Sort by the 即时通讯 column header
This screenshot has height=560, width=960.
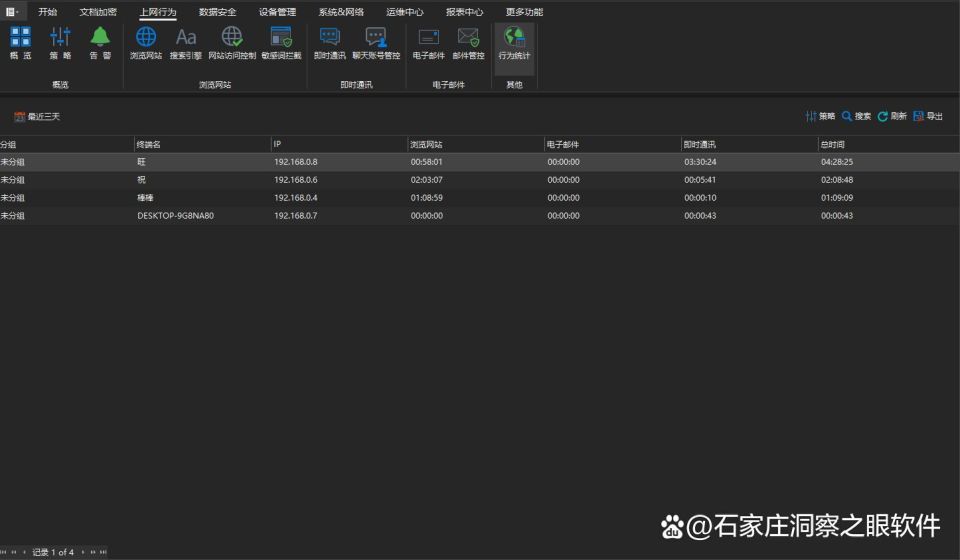point(749,144)
